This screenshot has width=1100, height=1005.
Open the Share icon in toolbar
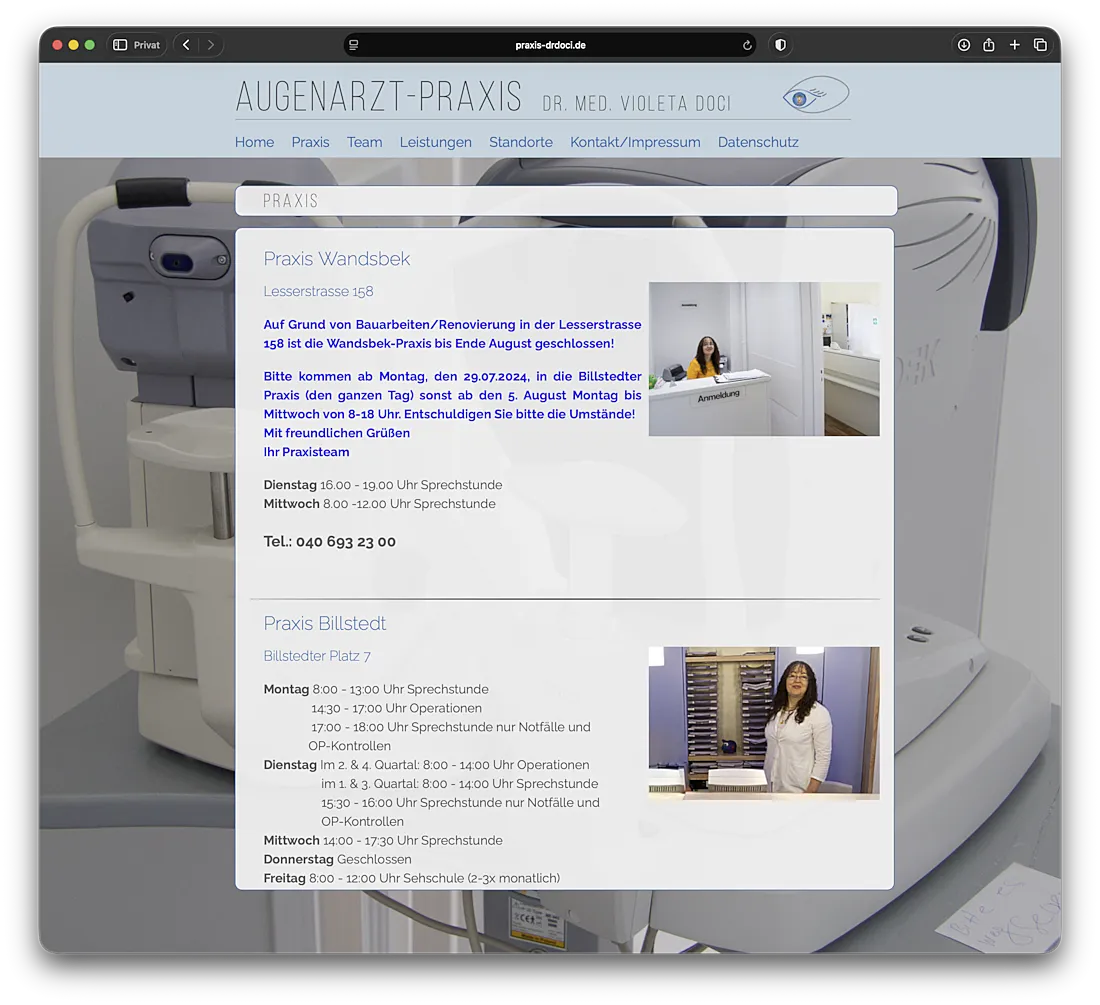point(989,45)
